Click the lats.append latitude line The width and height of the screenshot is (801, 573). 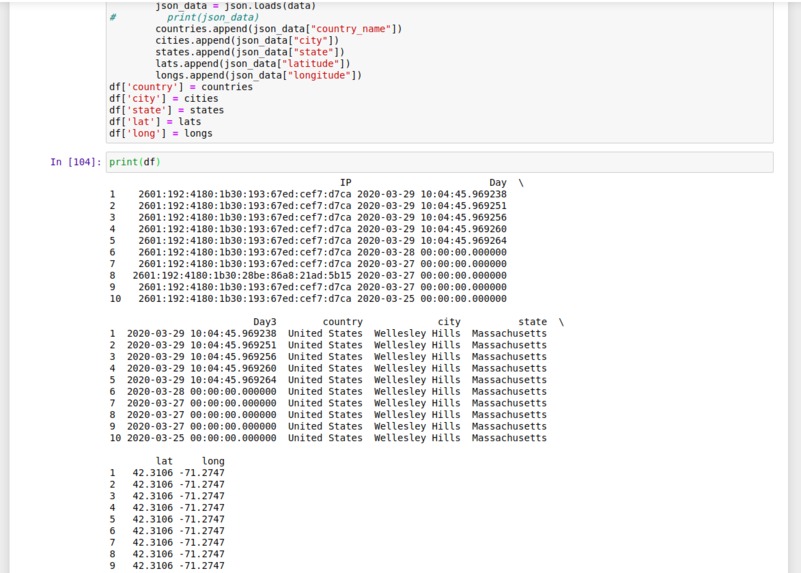253,63
